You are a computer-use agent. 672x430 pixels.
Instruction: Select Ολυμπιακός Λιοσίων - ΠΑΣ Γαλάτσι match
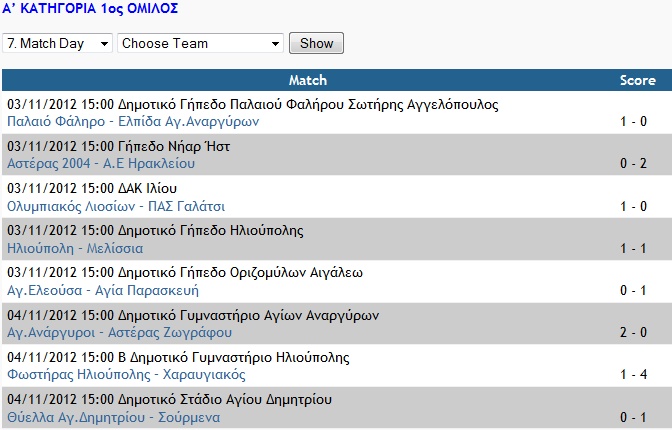(116, 206)
